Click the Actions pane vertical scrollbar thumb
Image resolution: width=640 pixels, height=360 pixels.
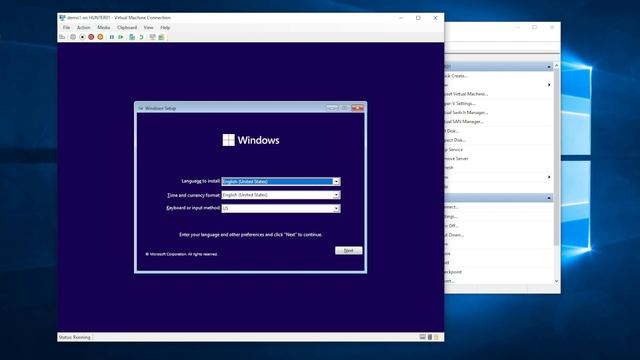pyautogui.click(x=556, y=157)
